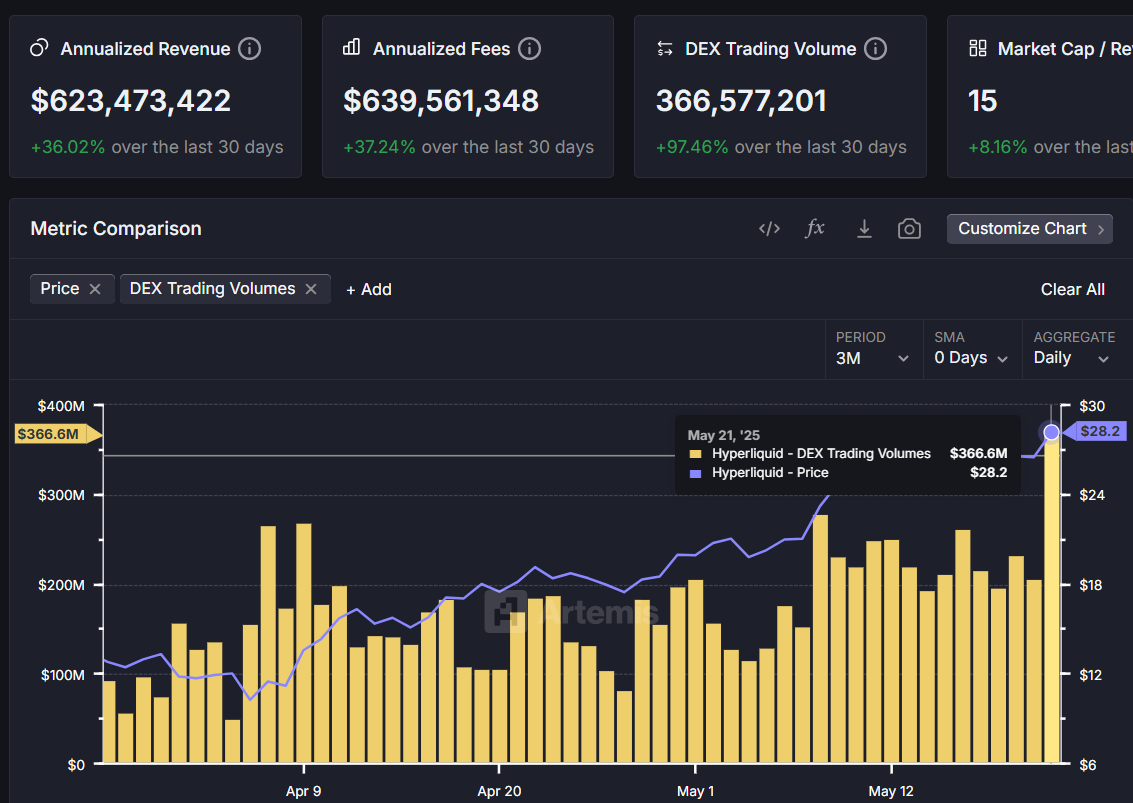Screen dimensions: 1133x803
Task: Take a chart snapshot with camera icon
Action: 909,229
